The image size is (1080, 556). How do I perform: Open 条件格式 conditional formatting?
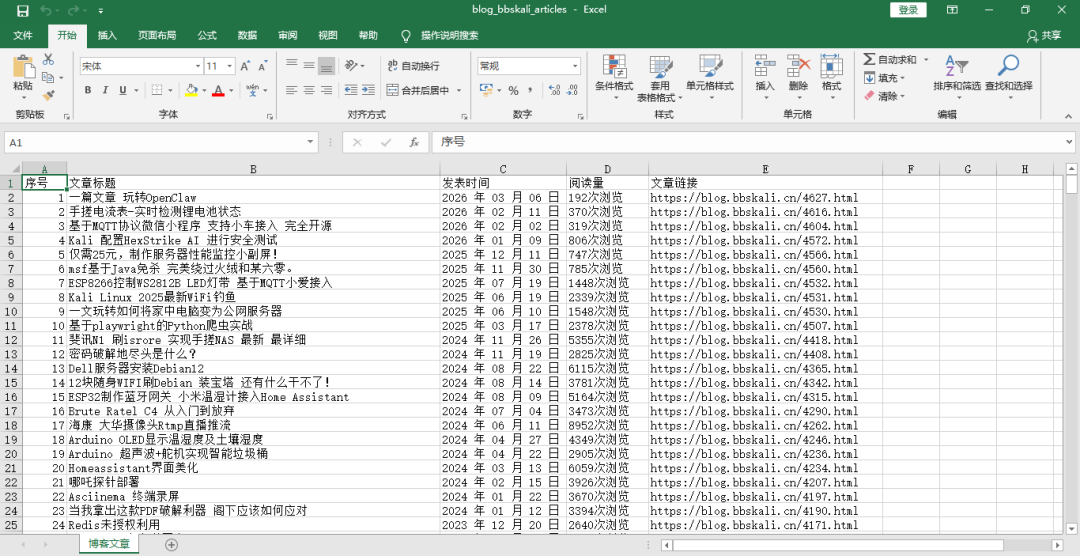(614, 76)
